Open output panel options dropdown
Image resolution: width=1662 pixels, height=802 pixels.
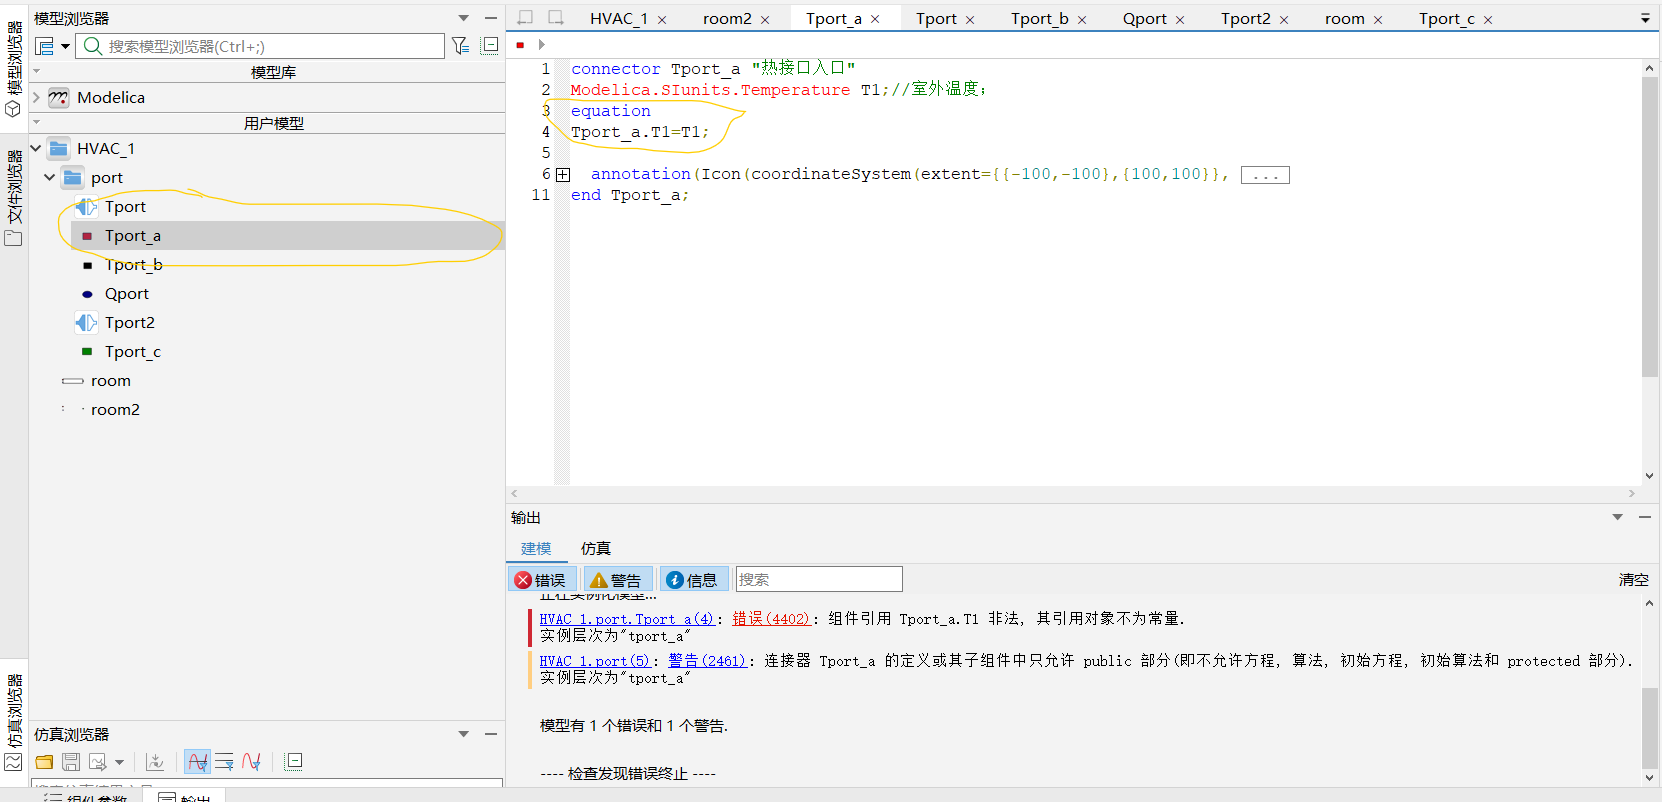pyautogui.click(x=1617, y=517)
